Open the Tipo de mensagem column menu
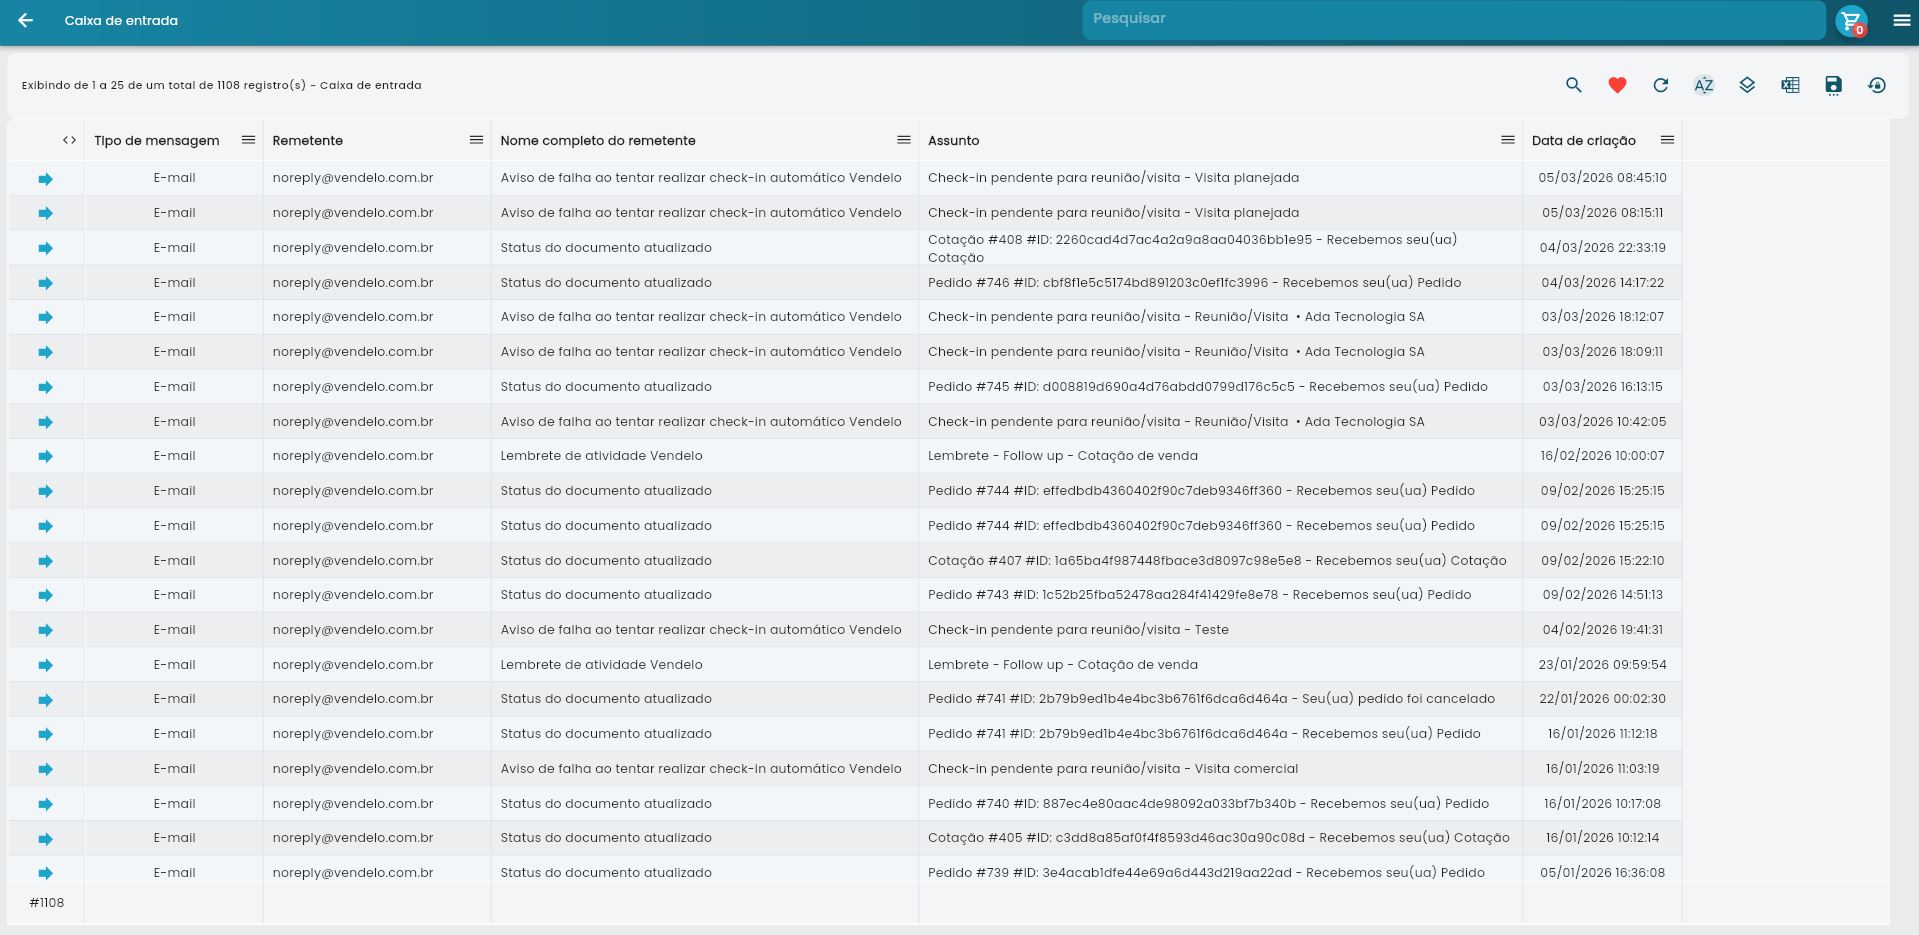Screen dimensions: 1919x935 (x=247, y=140)
